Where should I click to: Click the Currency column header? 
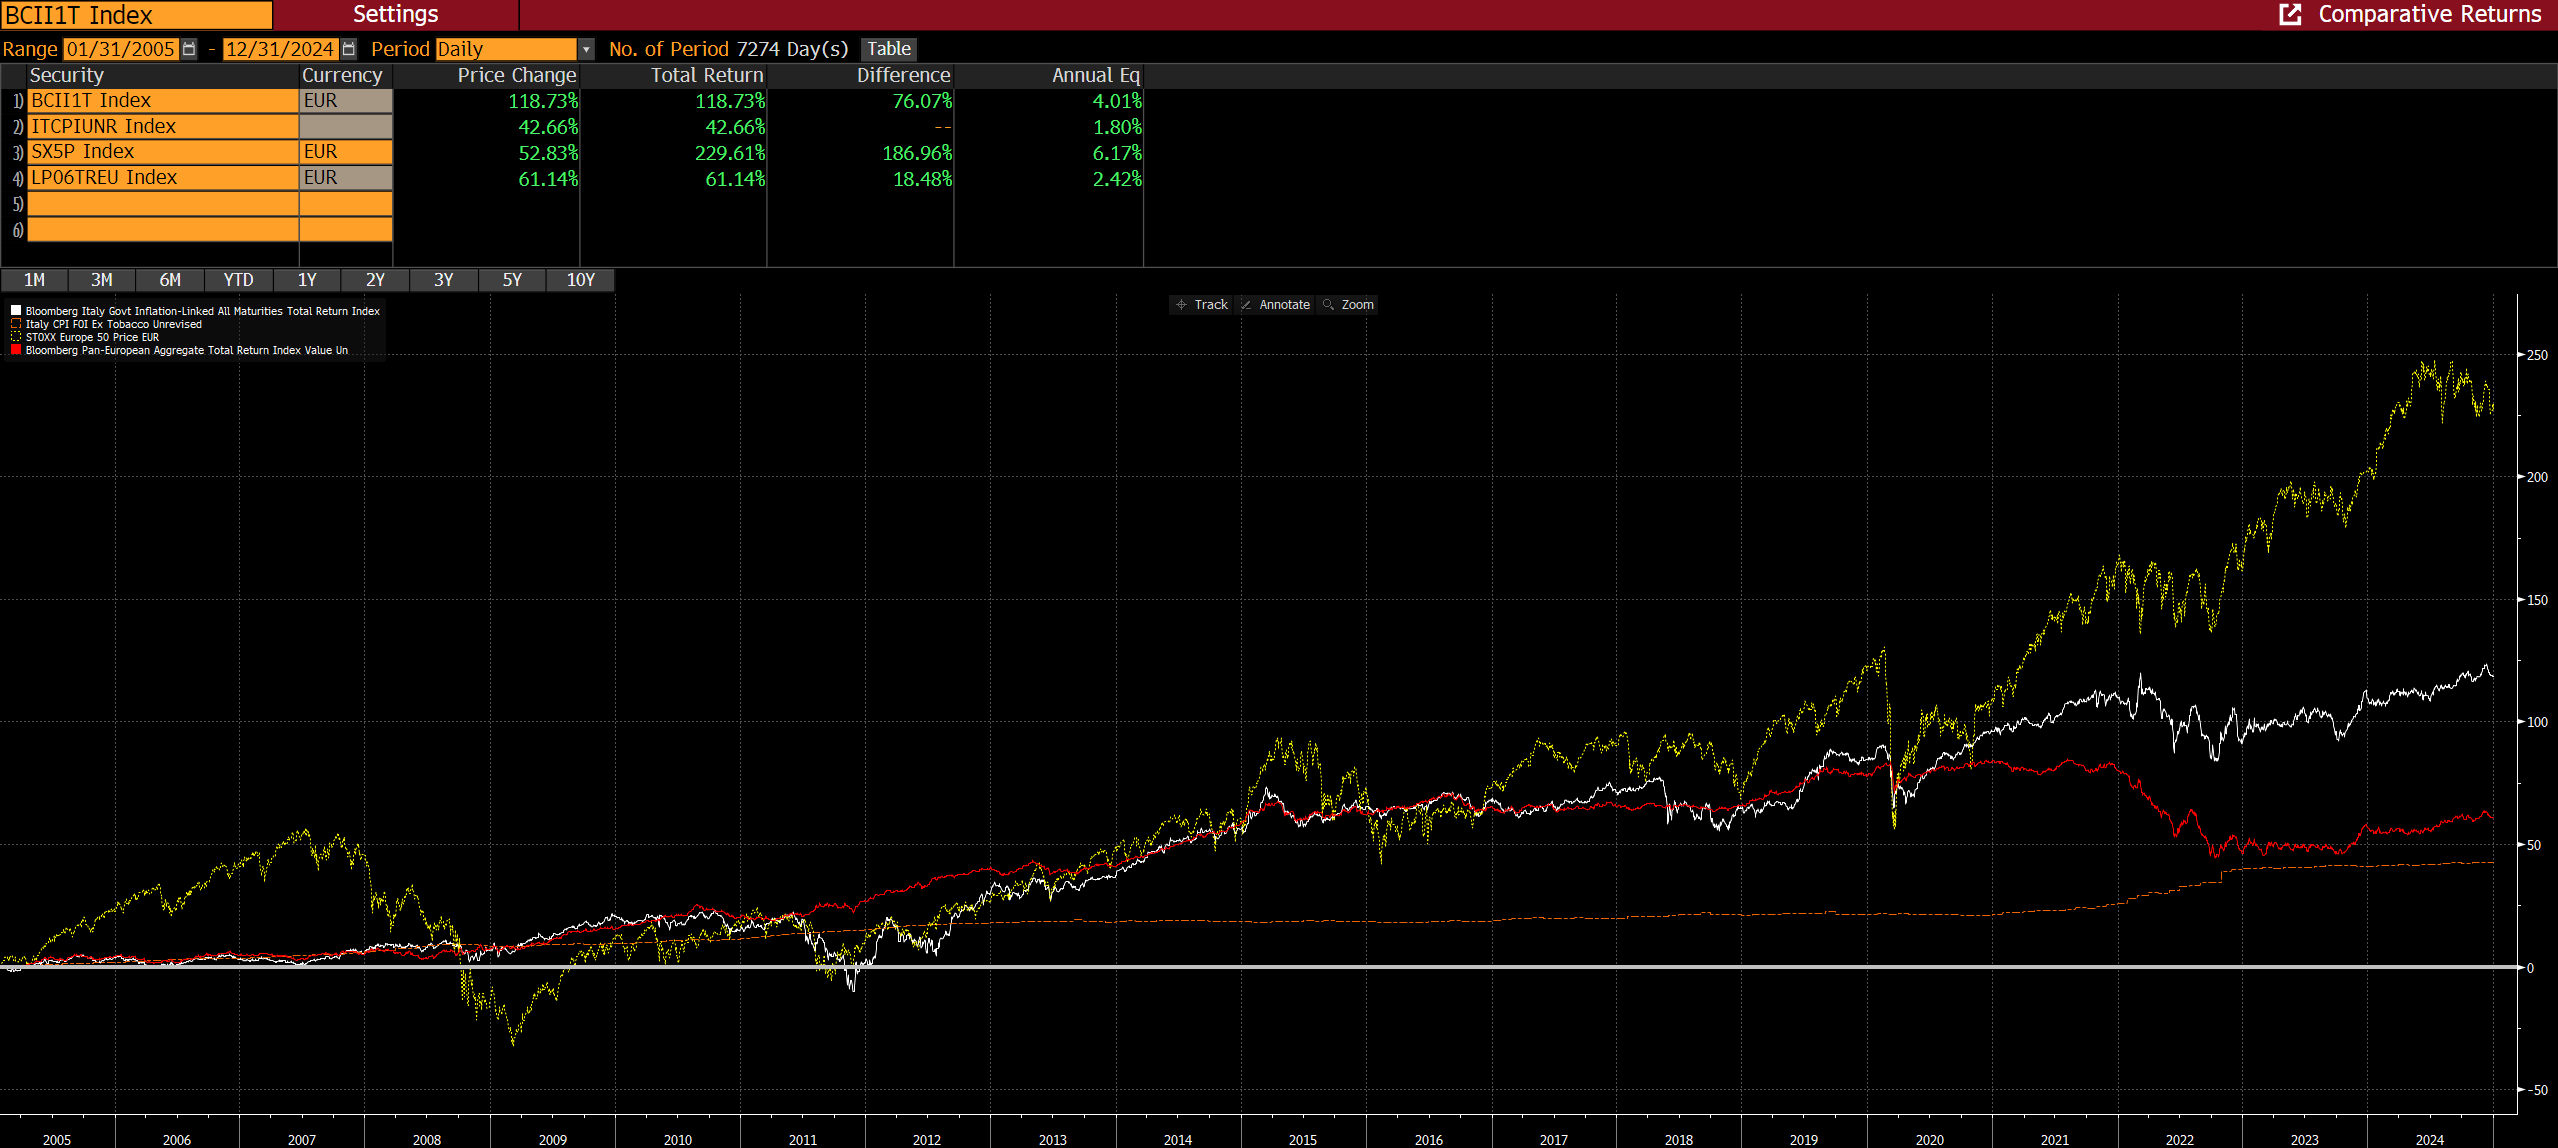[x=342, y=75]
